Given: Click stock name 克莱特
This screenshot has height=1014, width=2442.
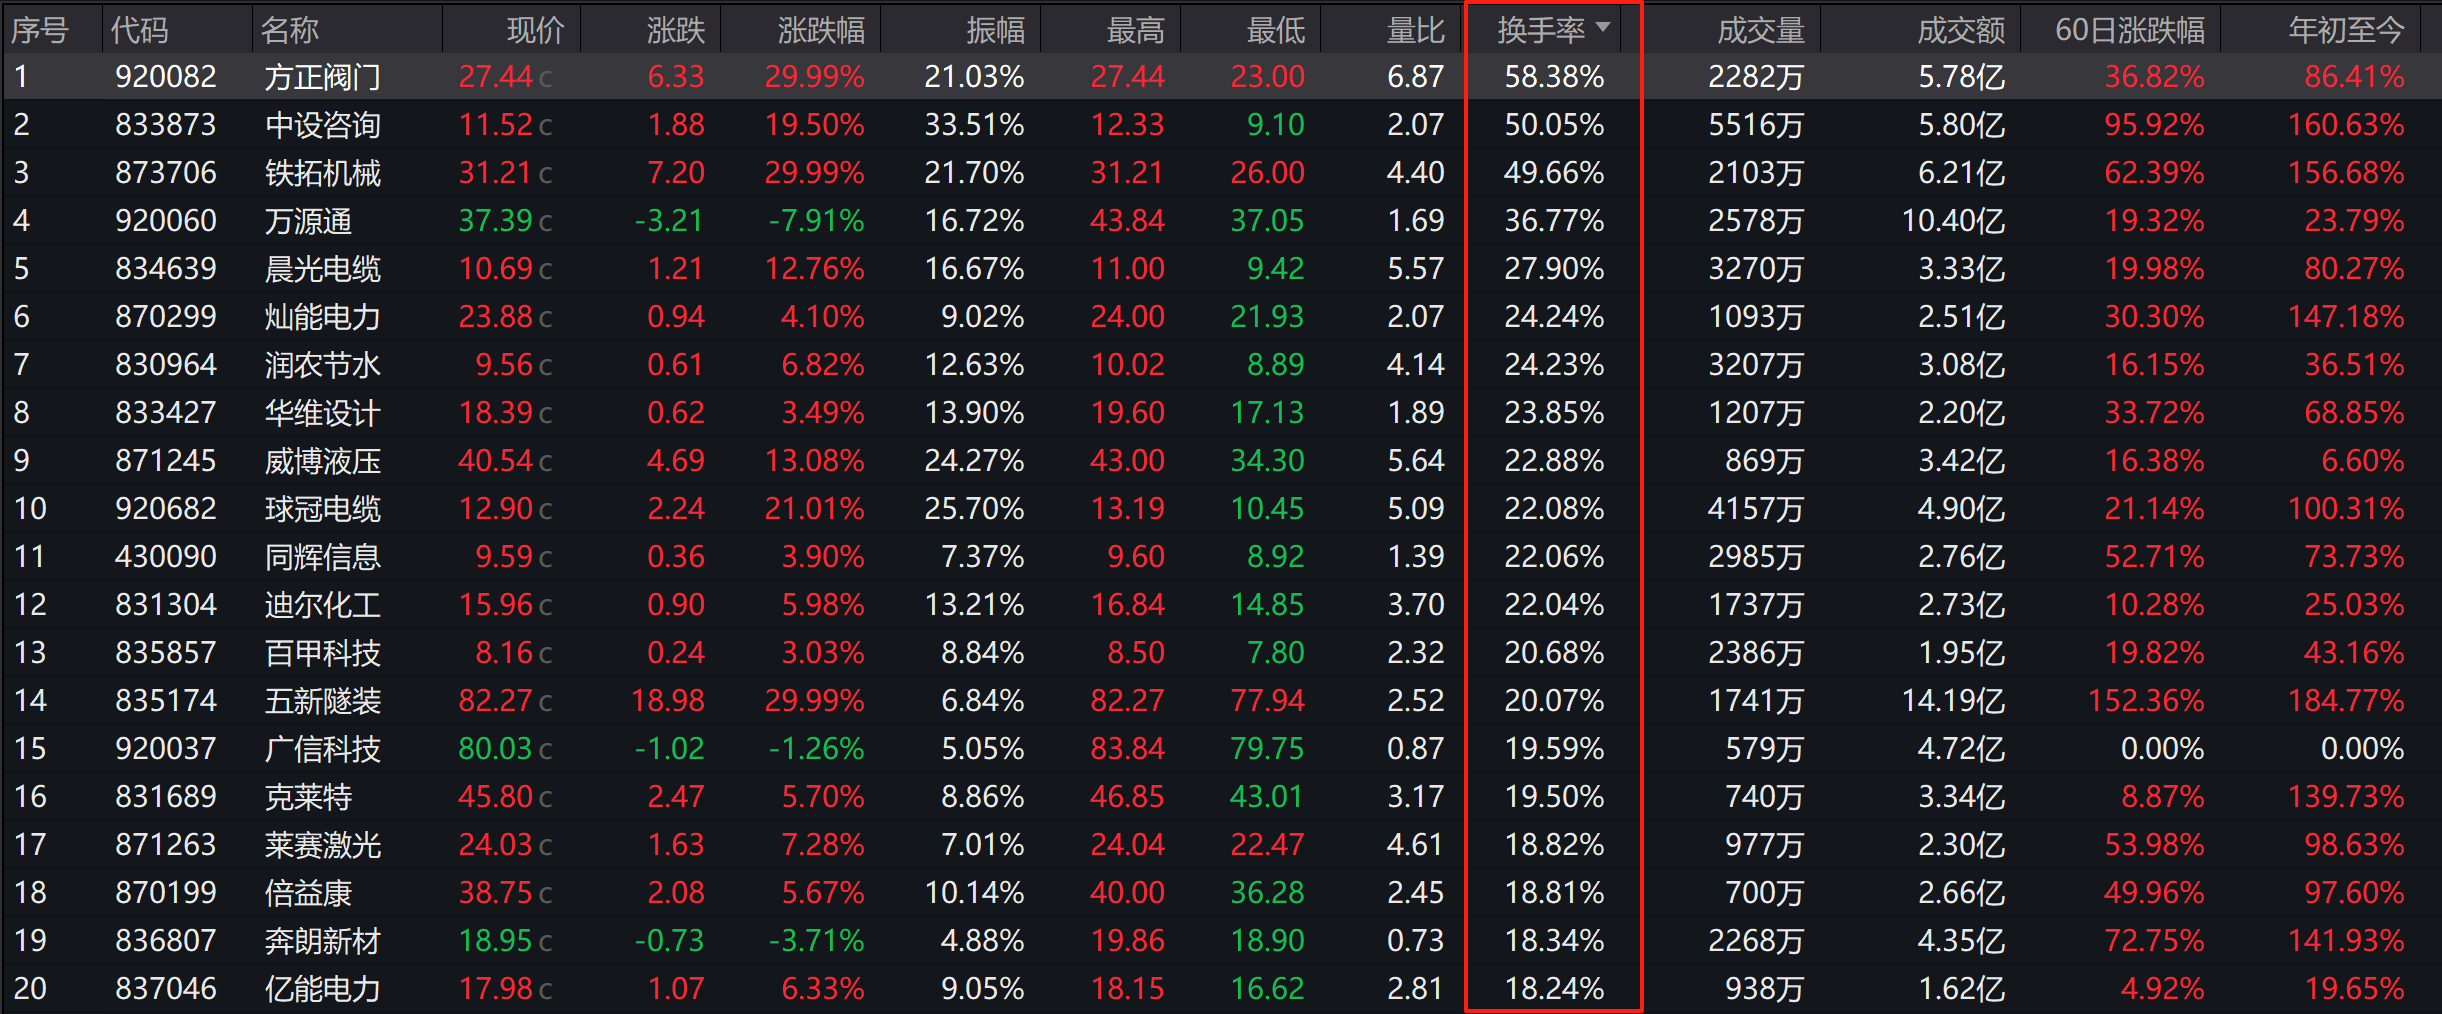Looking at the screenshot, I should coord(308,797).
